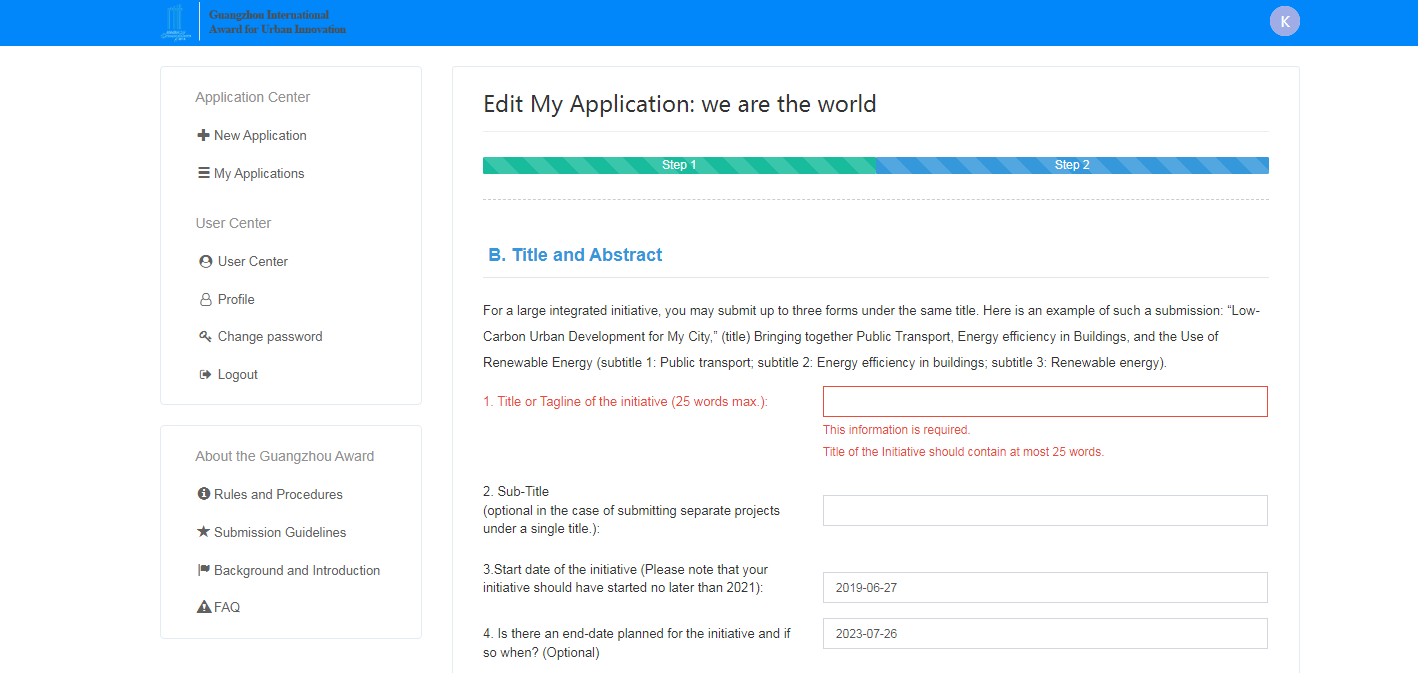Click the list icon beside My Applications
The width and height of the screenshot is (1418, 673).
click(203, 173)
